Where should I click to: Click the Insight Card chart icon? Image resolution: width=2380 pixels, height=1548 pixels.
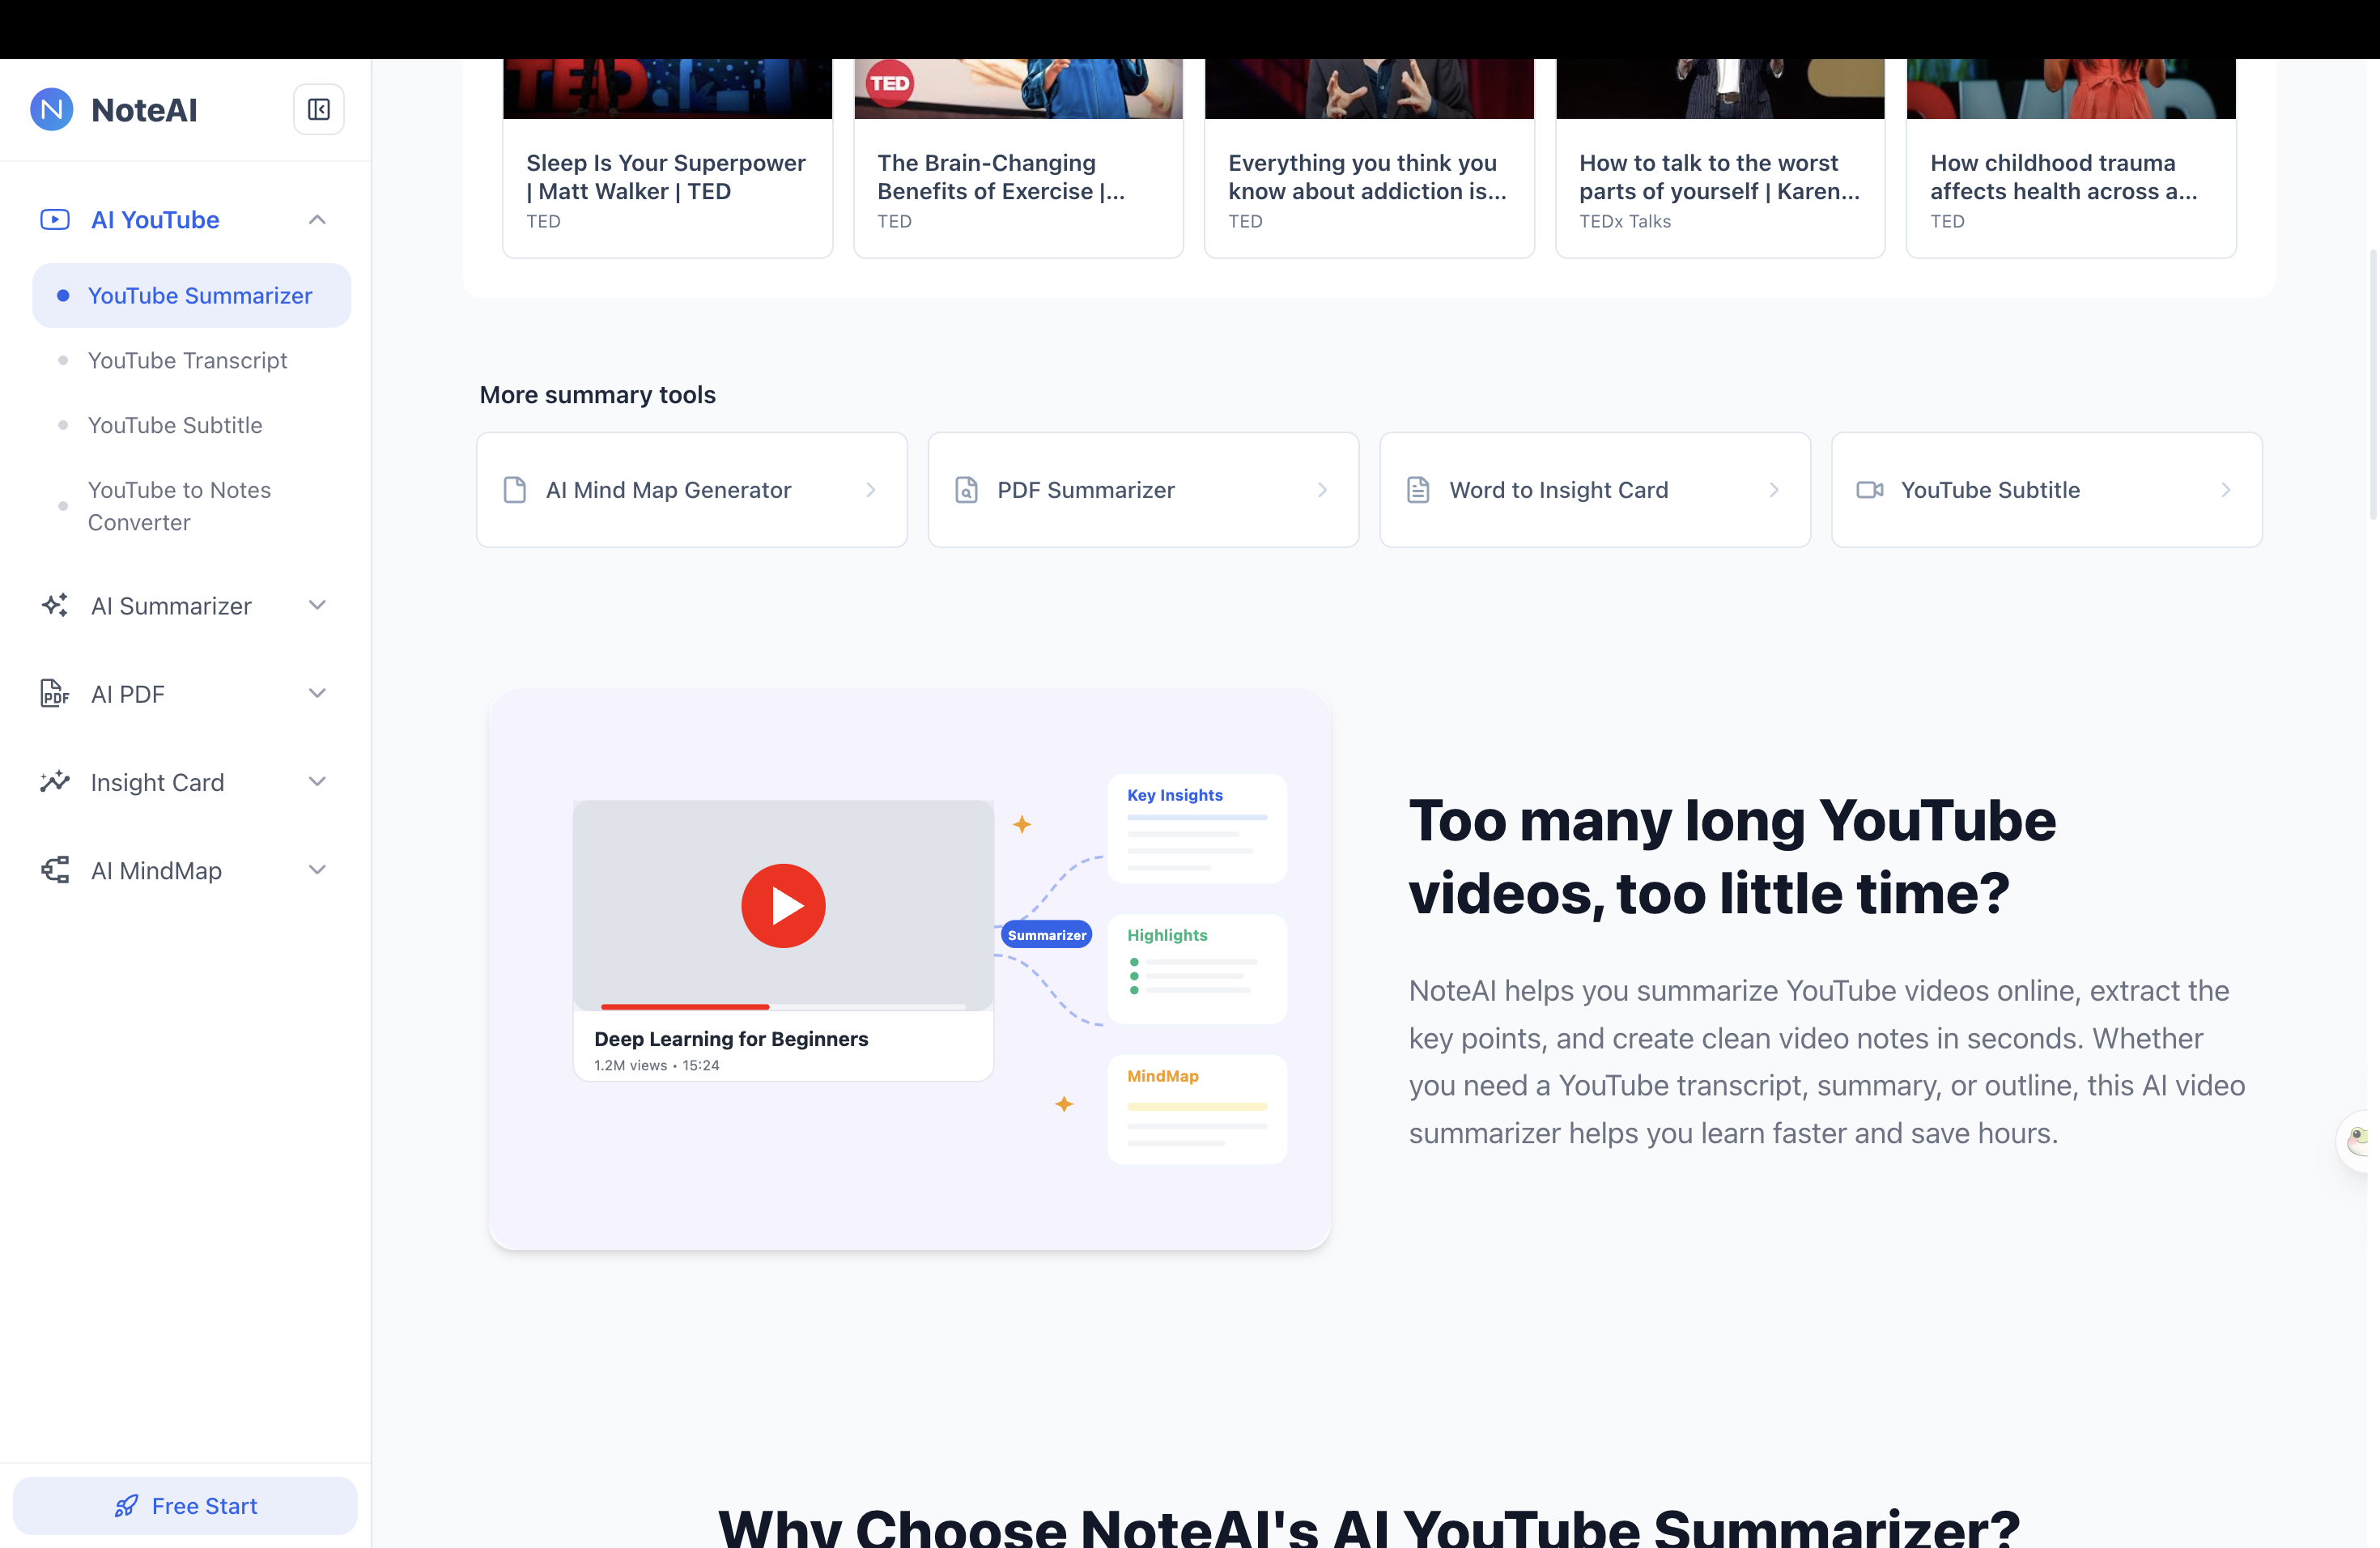point(55,782)
